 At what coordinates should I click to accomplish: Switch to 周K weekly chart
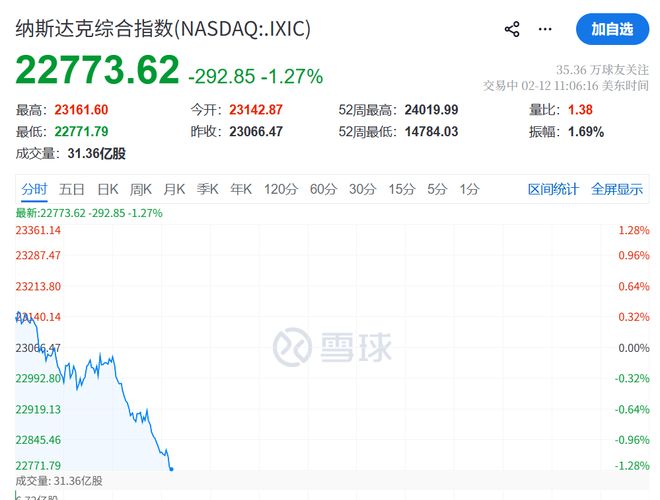141,189
